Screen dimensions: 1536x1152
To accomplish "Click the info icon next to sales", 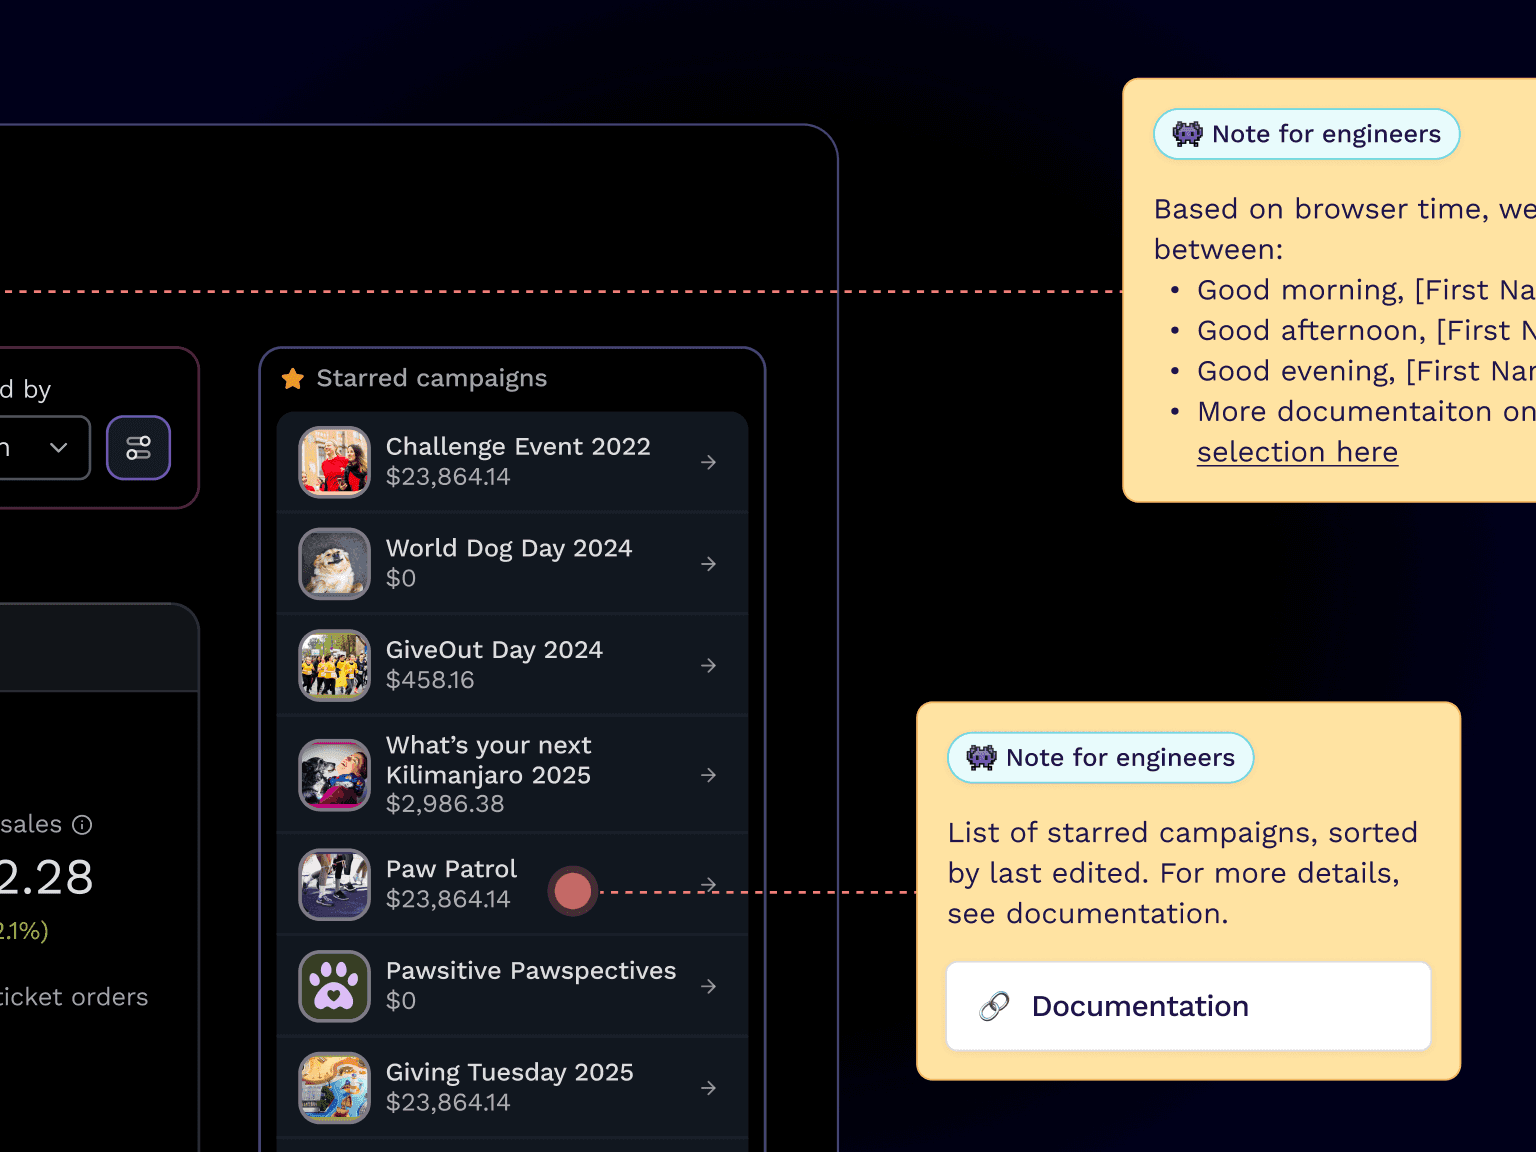I will pyautogui.click(x=83, y=824).
